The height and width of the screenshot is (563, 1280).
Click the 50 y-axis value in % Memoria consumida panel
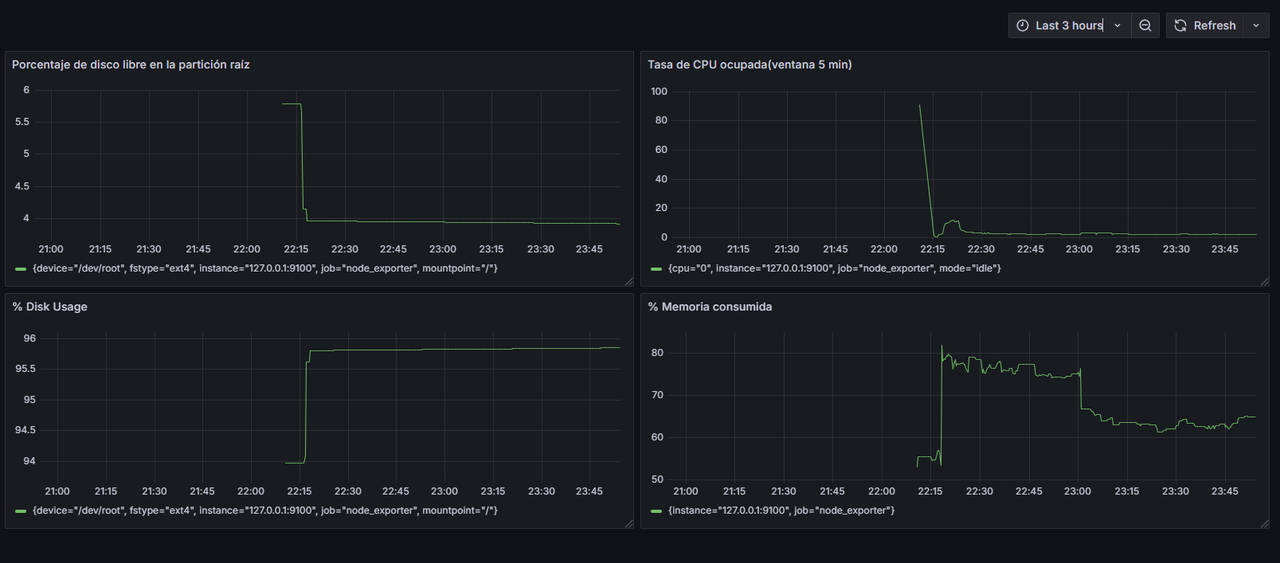pyautogui.click(x=657, y=480)
